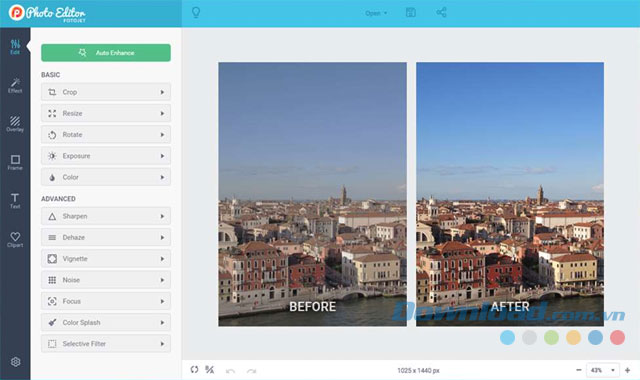The height and width of the screenshot is (380, 640).
Task: Open the Open file menu
Action: click(376, 13)
